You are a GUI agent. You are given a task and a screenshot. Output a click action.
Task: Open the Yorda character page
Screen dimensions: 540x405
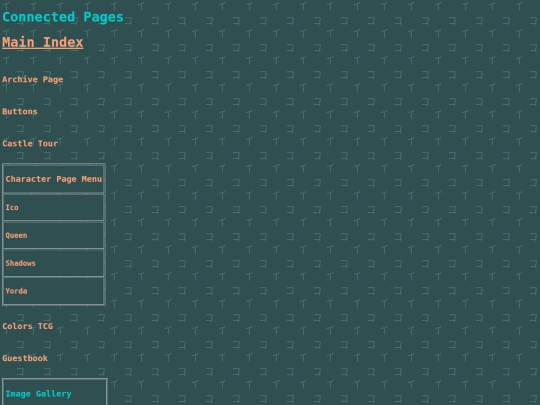coord(16,291)
